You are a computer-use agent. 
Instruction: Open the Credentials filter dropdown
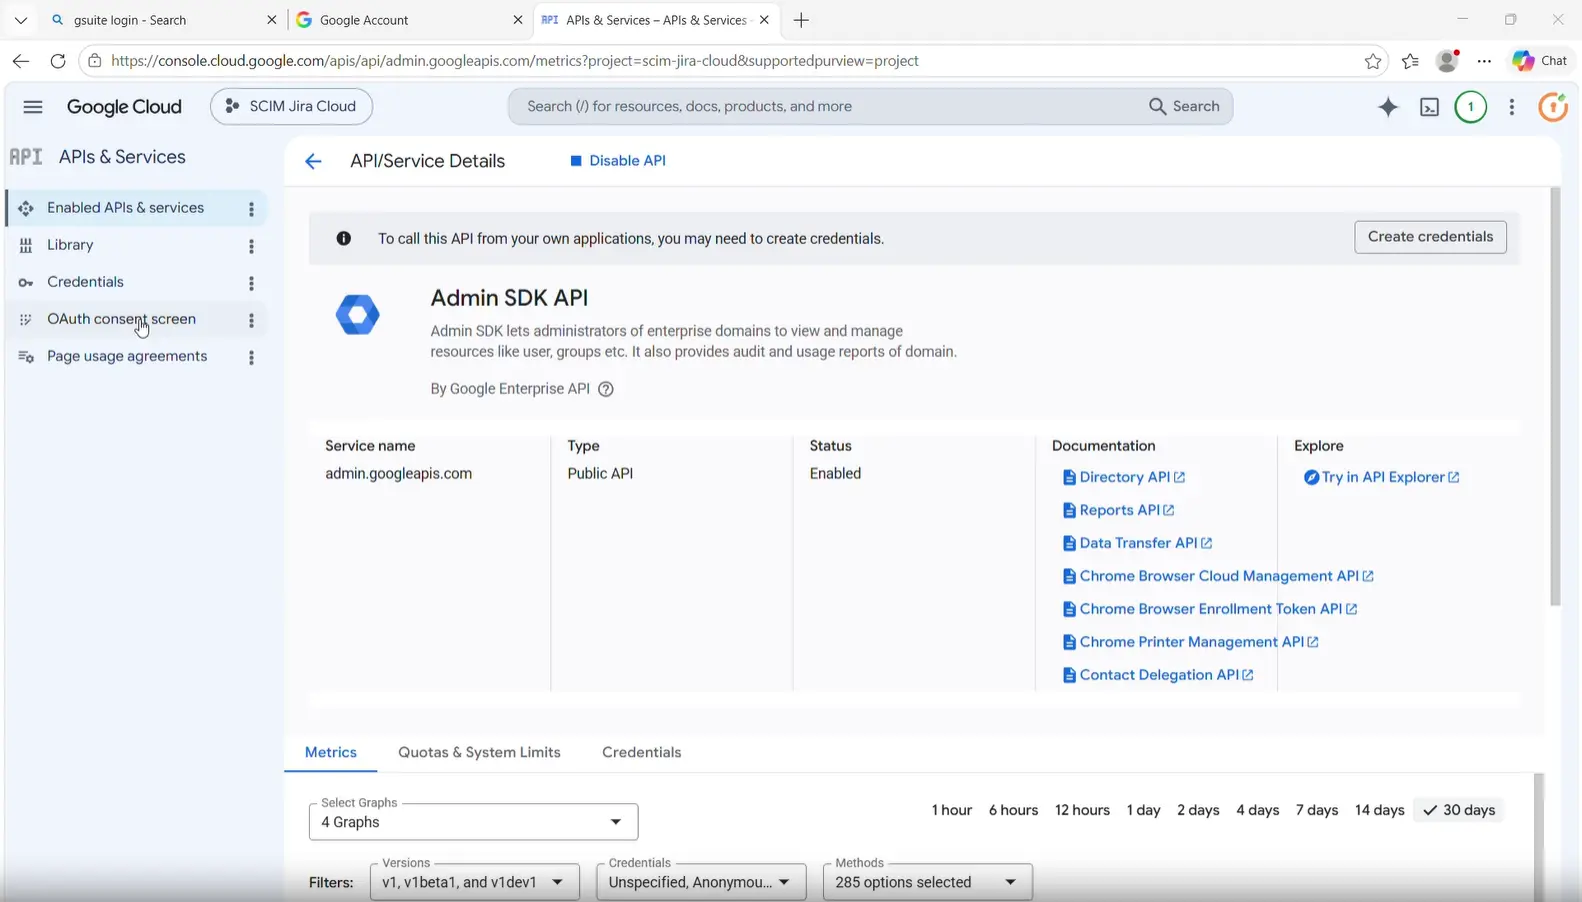click(x=701, y=882)
